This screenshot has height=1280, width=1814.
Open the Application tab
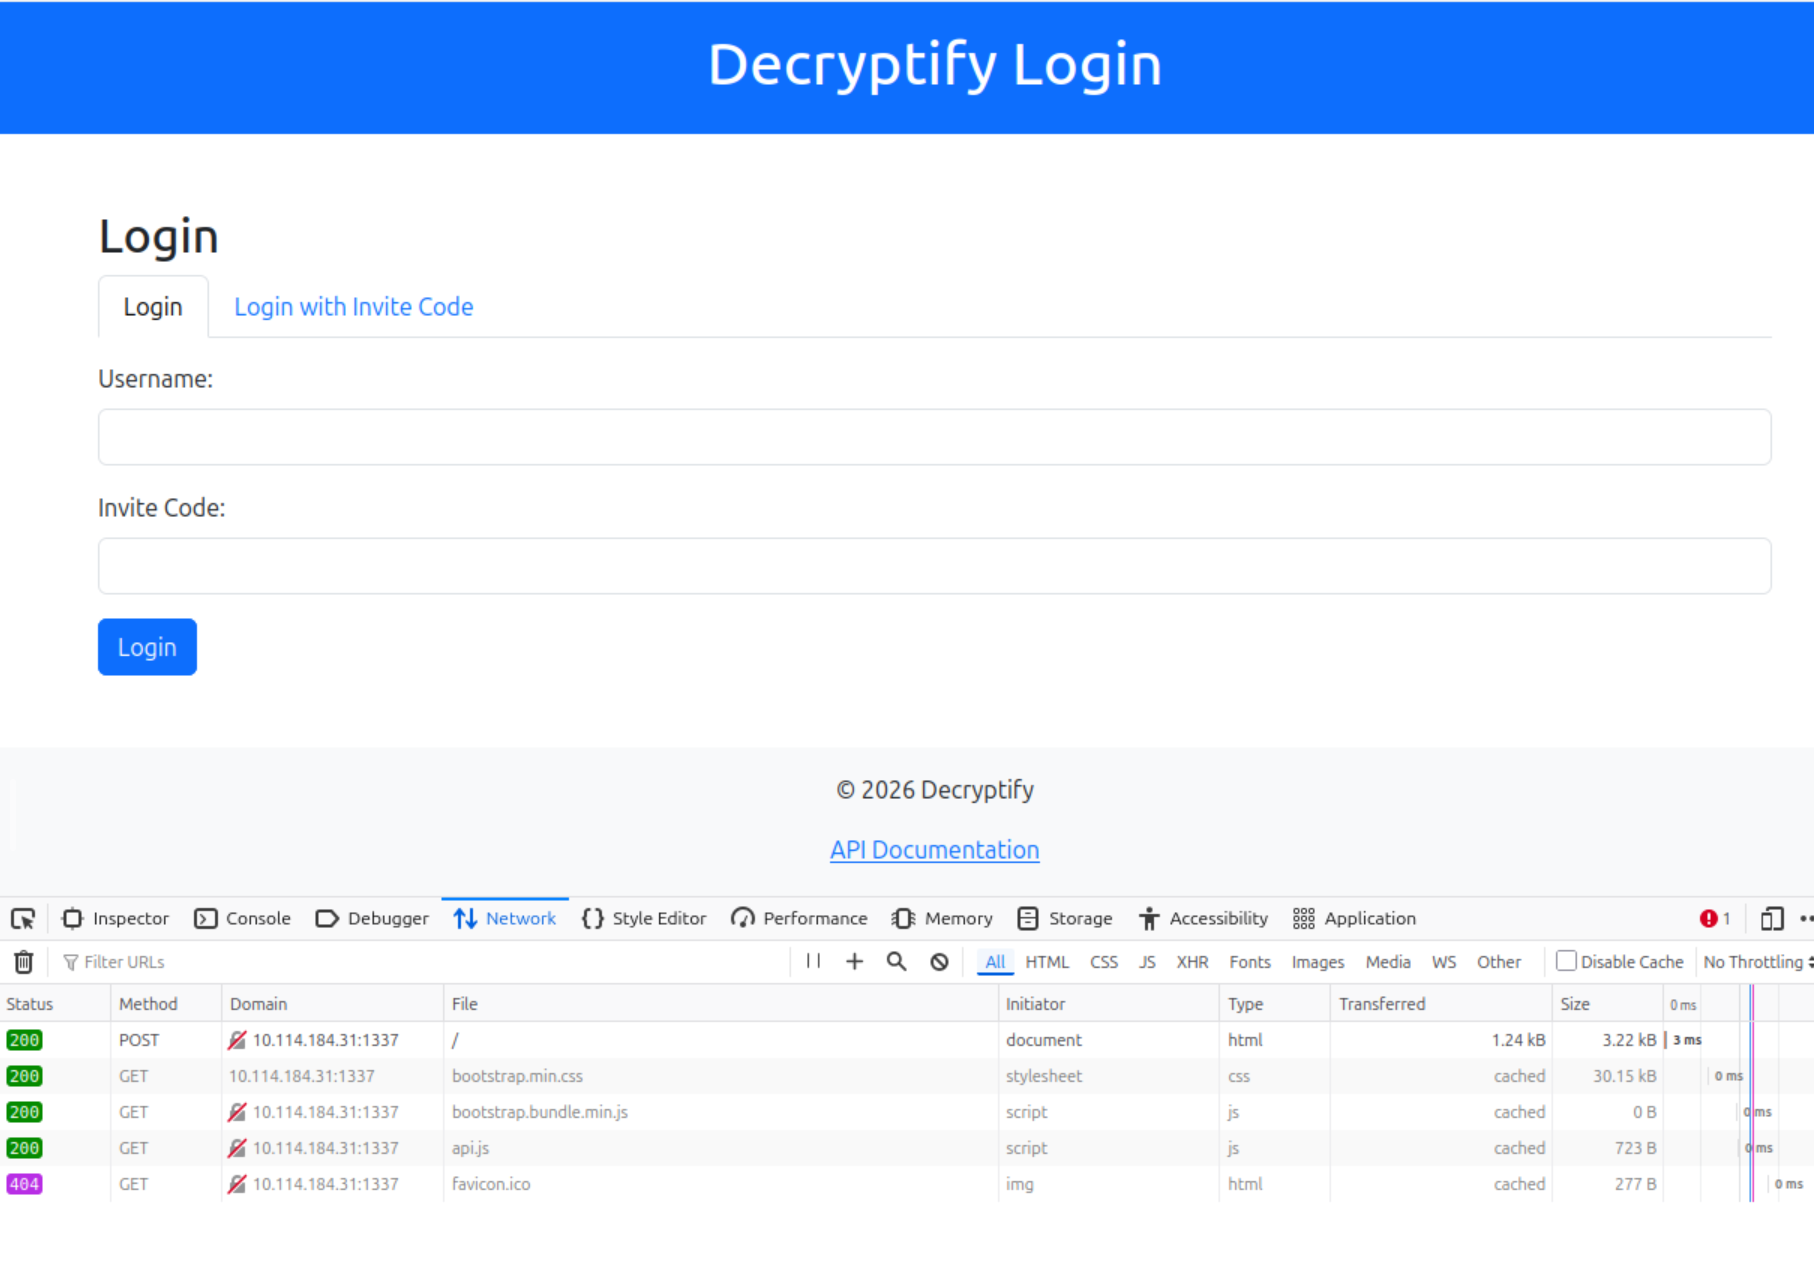coord(1355,918)
